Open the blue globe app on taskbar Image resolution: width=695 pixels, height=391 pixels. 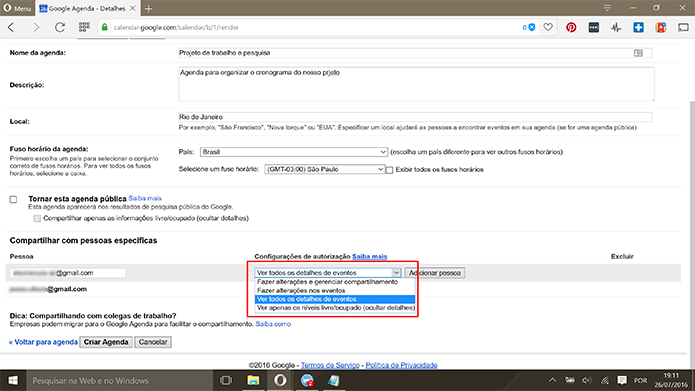(x=307, y=380)
